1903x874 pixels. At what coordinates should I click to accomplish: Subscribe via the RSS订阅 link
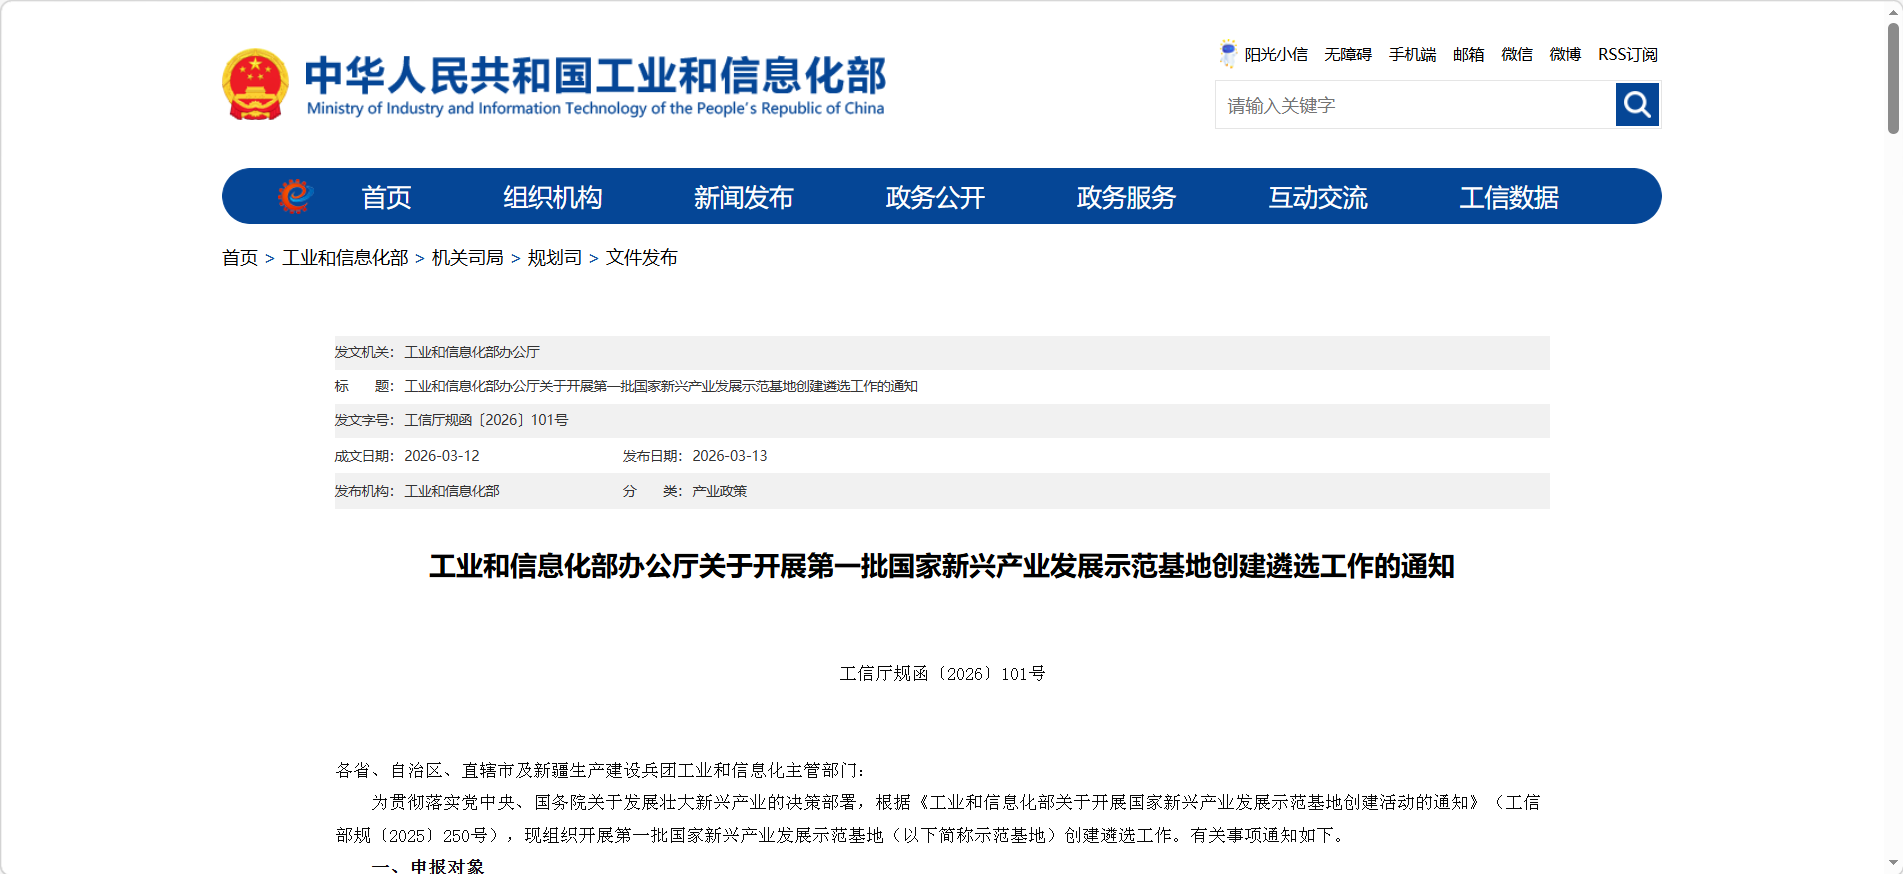click(1627, 54)
